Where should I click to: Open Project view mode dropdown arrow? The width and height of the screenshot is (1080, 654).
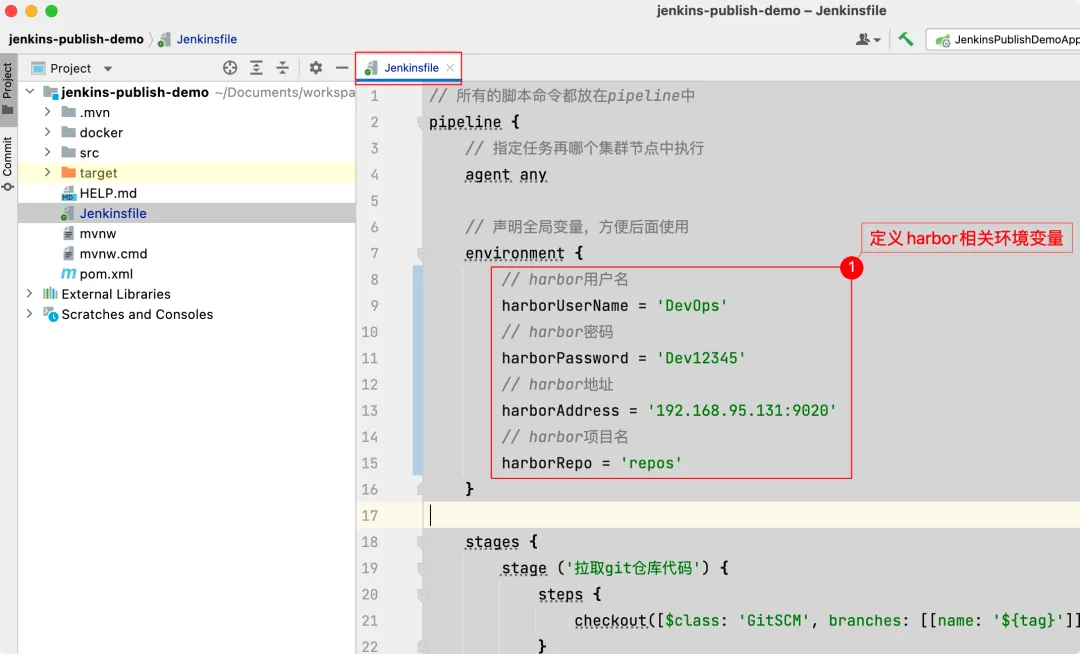pyautogui.click(x=107, y=68)
